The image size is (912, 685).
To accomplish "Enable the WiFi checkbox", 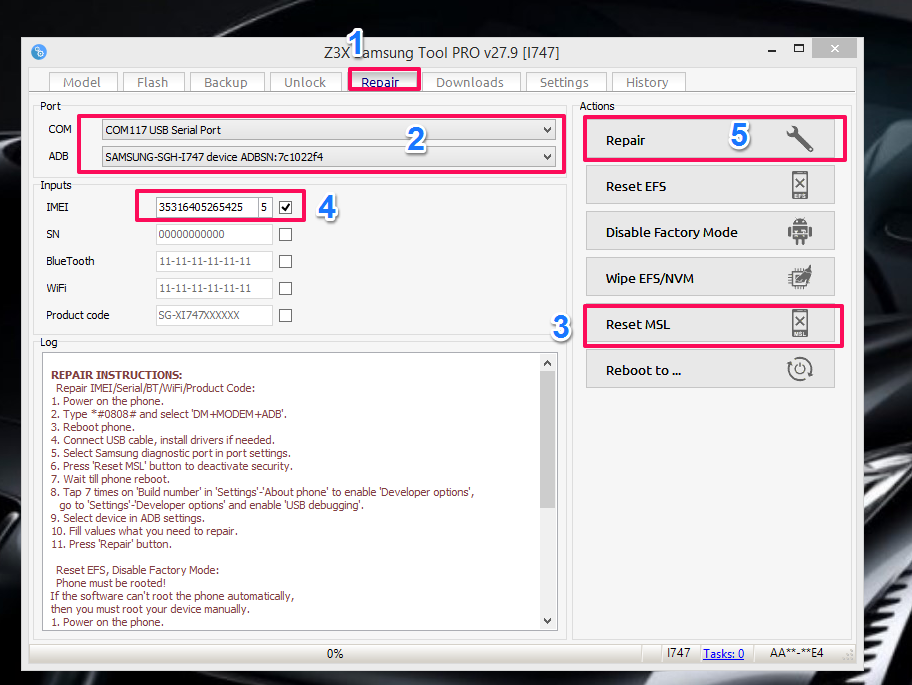I will click(286, 288).
